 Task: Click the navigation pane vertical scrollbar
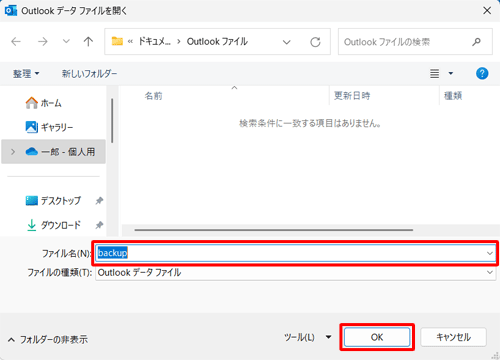pyautogui.click(x=112, y=121)
